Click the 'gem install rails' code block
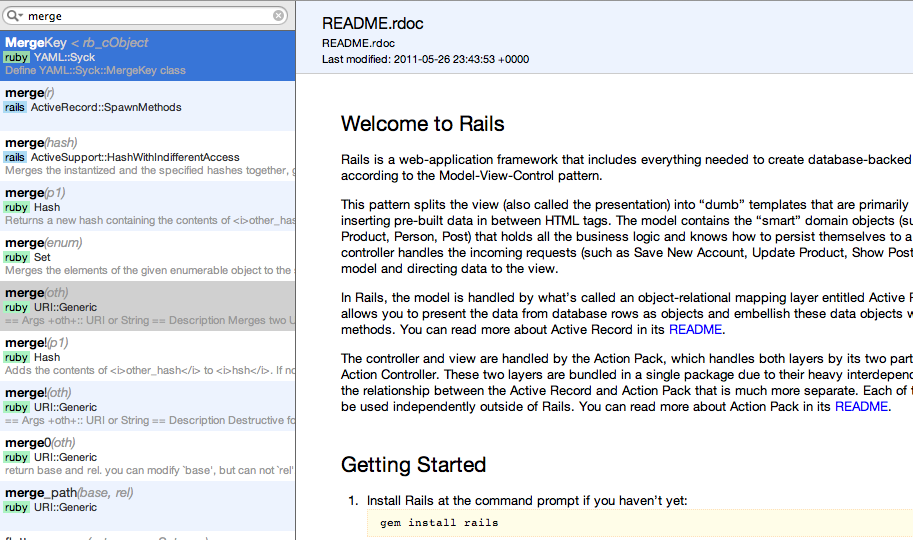 639,523
